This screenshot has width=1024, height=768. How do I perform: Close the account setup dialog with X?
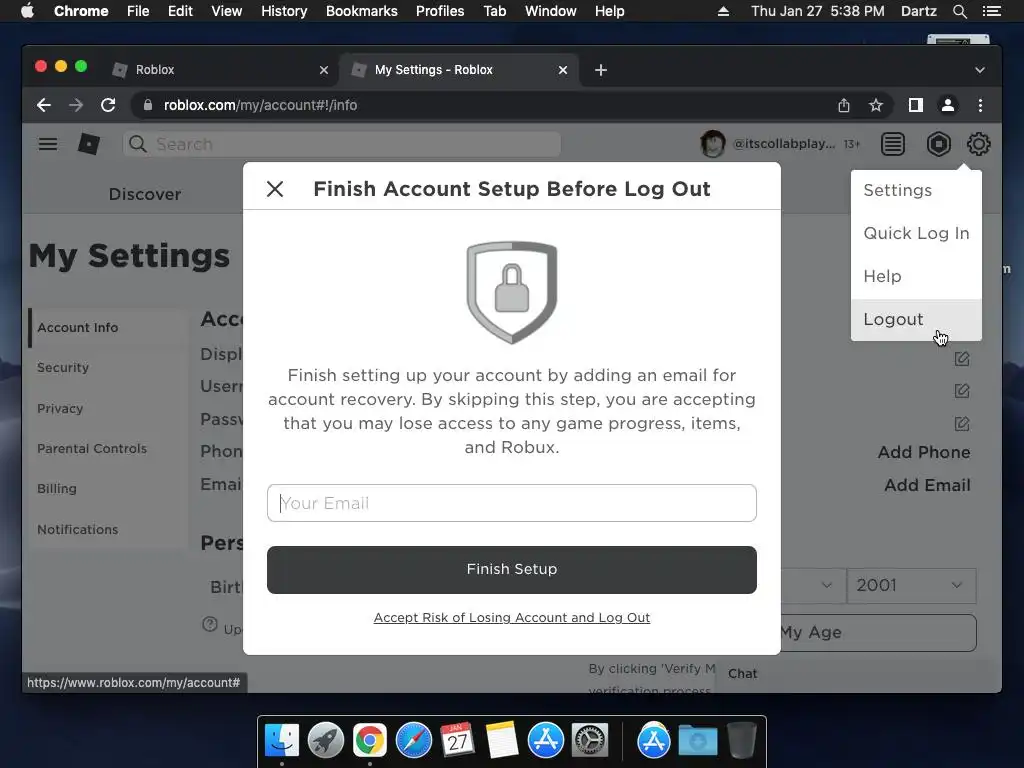pyautogui.click(x=275, y=189)
